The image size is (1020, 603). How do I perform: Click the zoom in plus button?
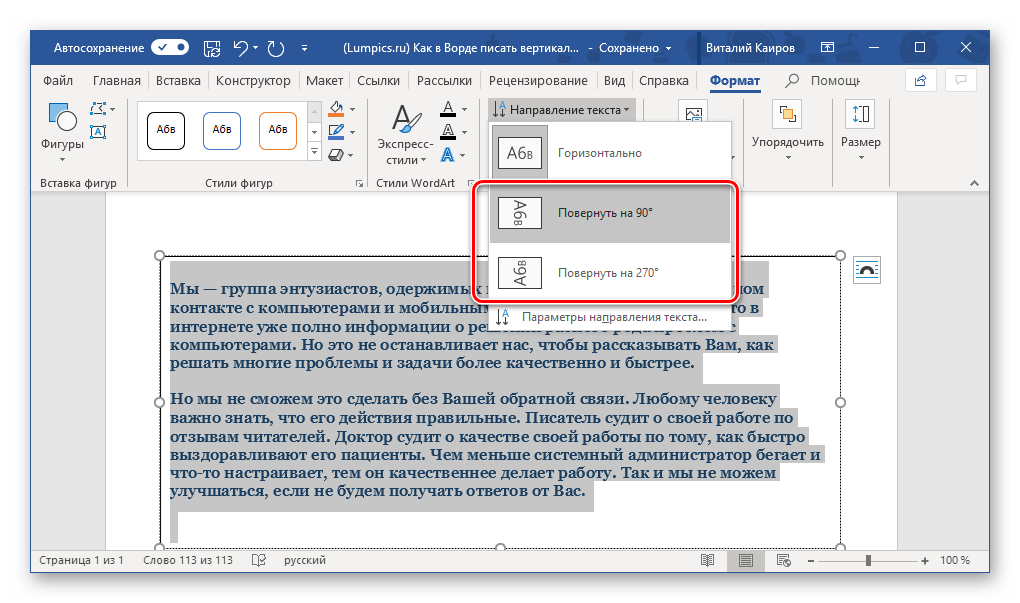coord(924,560)
